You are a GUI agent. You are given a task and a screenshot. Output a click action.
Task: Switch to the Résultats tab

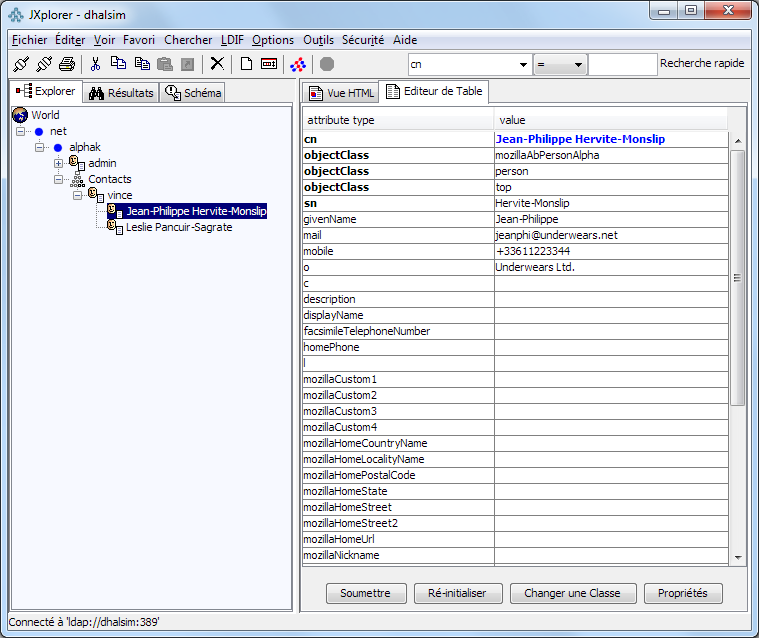[x=121, y=93]
